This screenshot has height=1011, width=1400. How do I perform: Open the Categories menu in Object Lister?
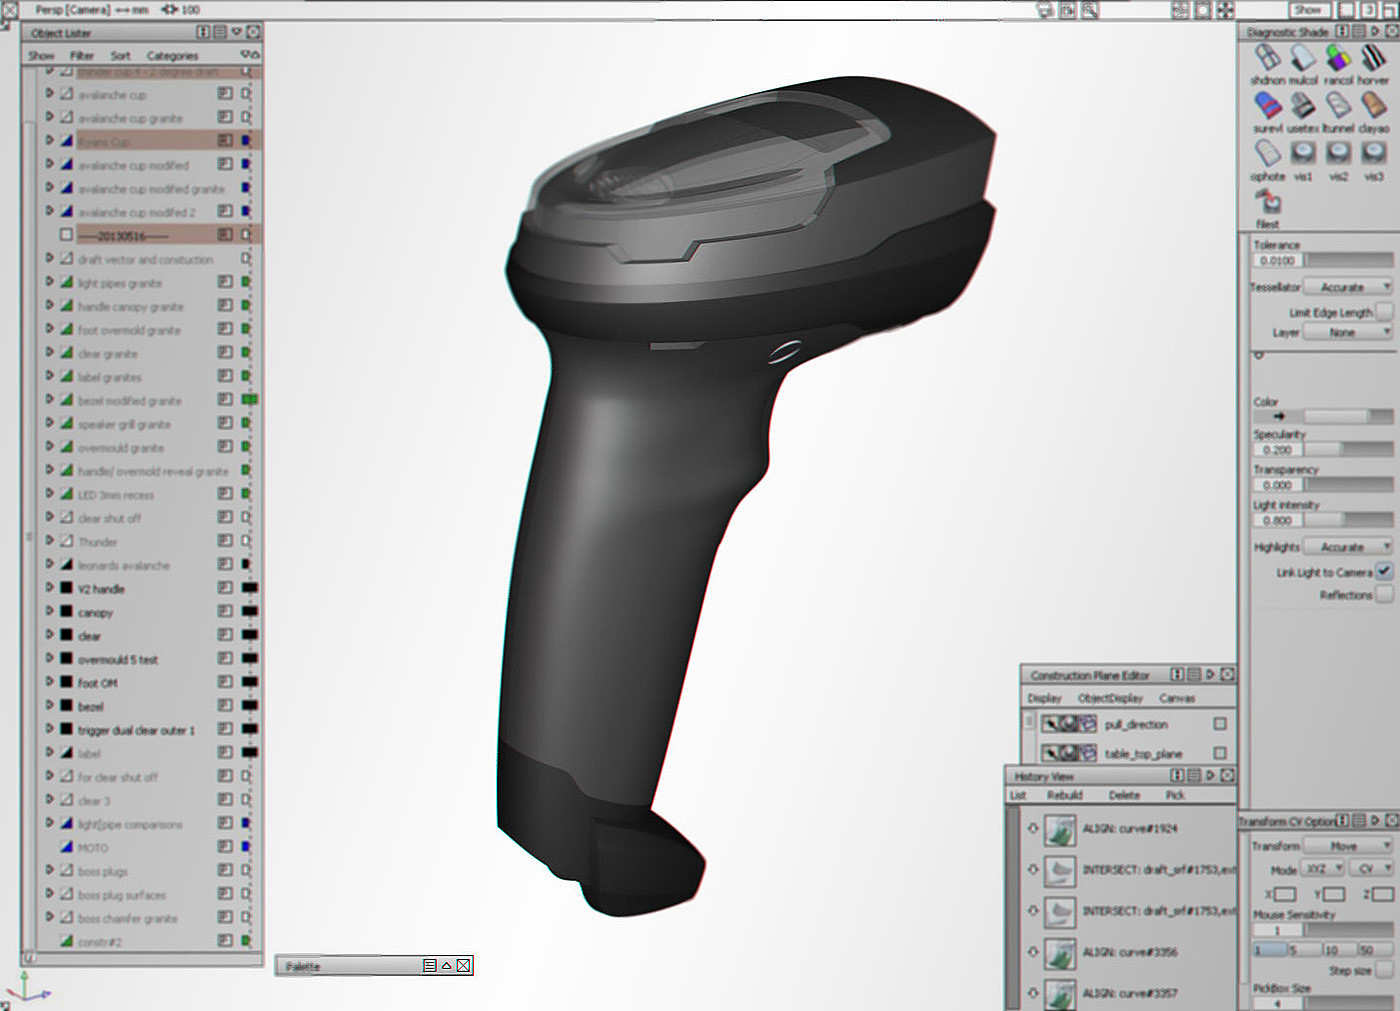click(172, 56)
